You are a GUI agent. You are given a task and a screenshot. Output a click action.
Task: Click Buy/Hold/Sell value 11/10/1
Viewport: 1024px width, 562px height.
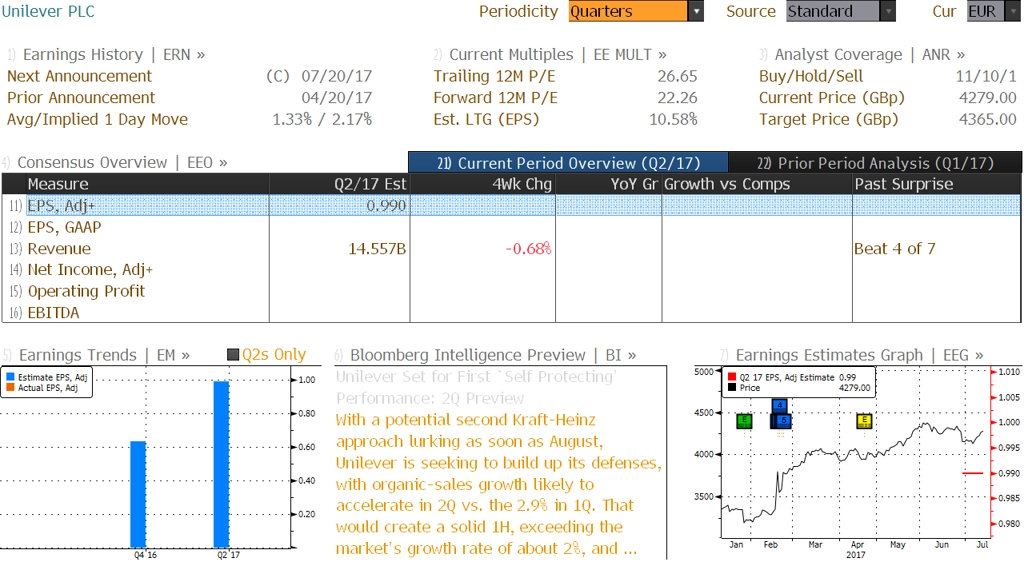click(x=986, y=76)
